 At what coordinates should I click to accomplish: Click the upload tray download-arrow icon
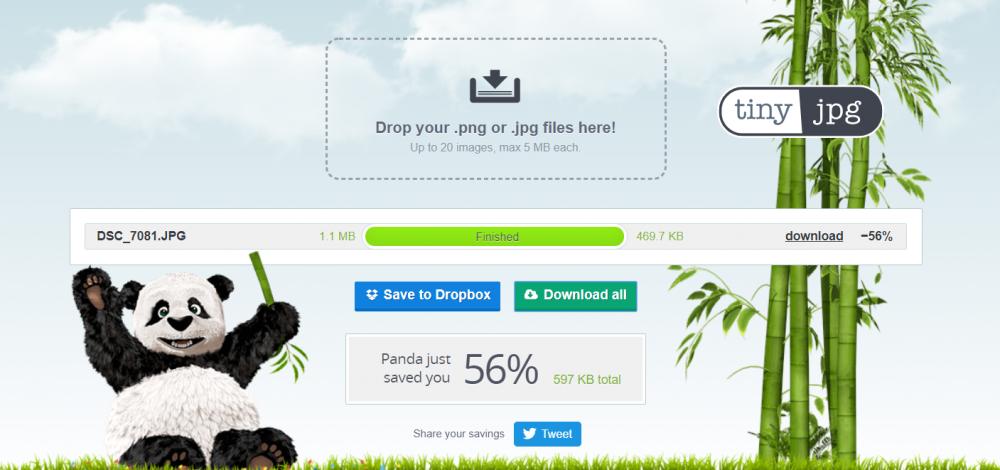click(x=495, y=86)
